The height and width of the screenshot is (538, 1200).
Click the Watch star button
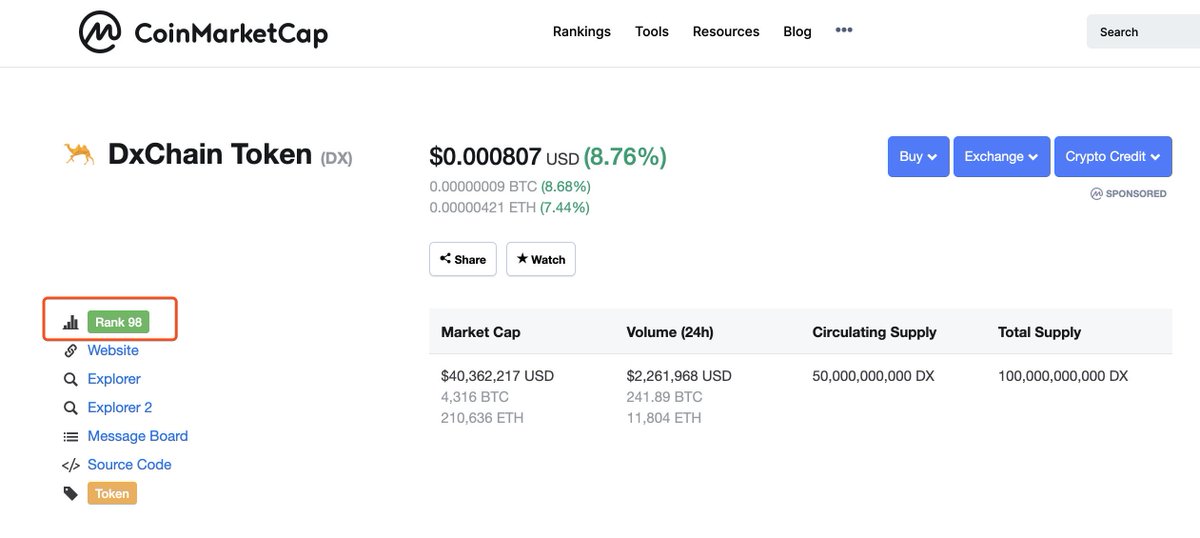pos(541,259)
